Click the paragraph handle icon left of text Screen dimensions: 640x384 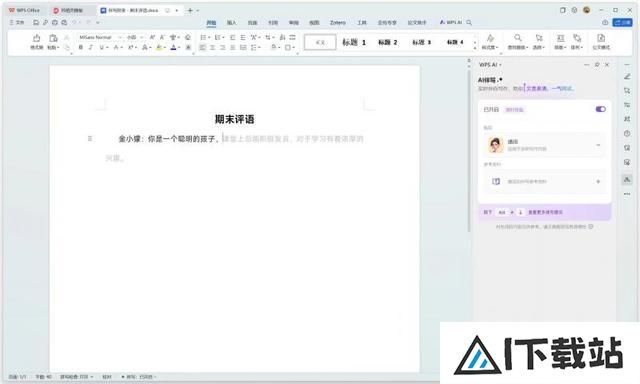pyautogui.click(x=90, y=139)
